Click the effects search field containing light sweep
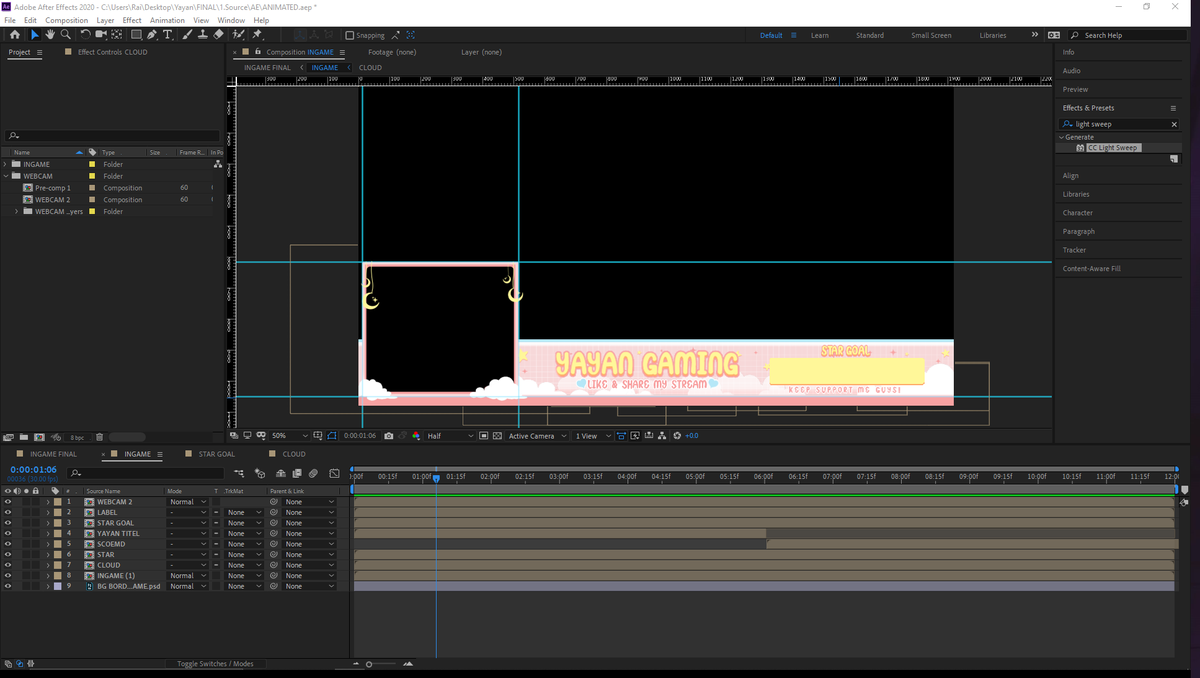This screenshot has width=1200, height=678. click(x=1117, y=124)
